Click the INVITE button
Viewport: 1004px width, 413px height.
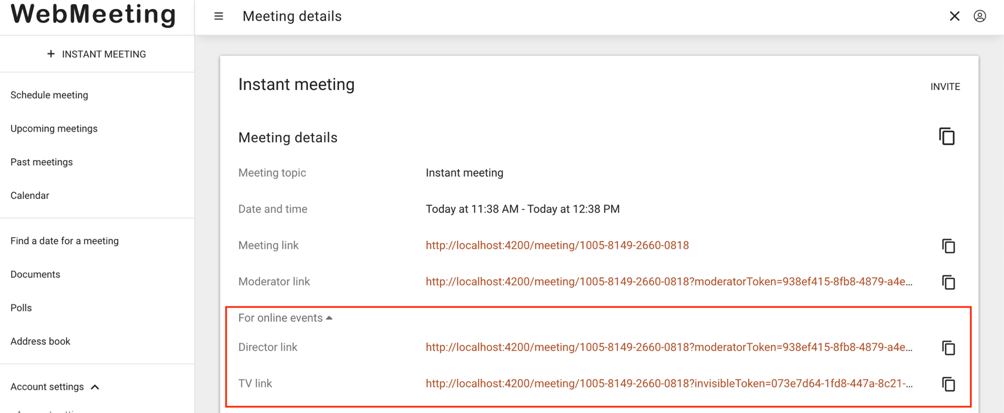click(945, 87)
